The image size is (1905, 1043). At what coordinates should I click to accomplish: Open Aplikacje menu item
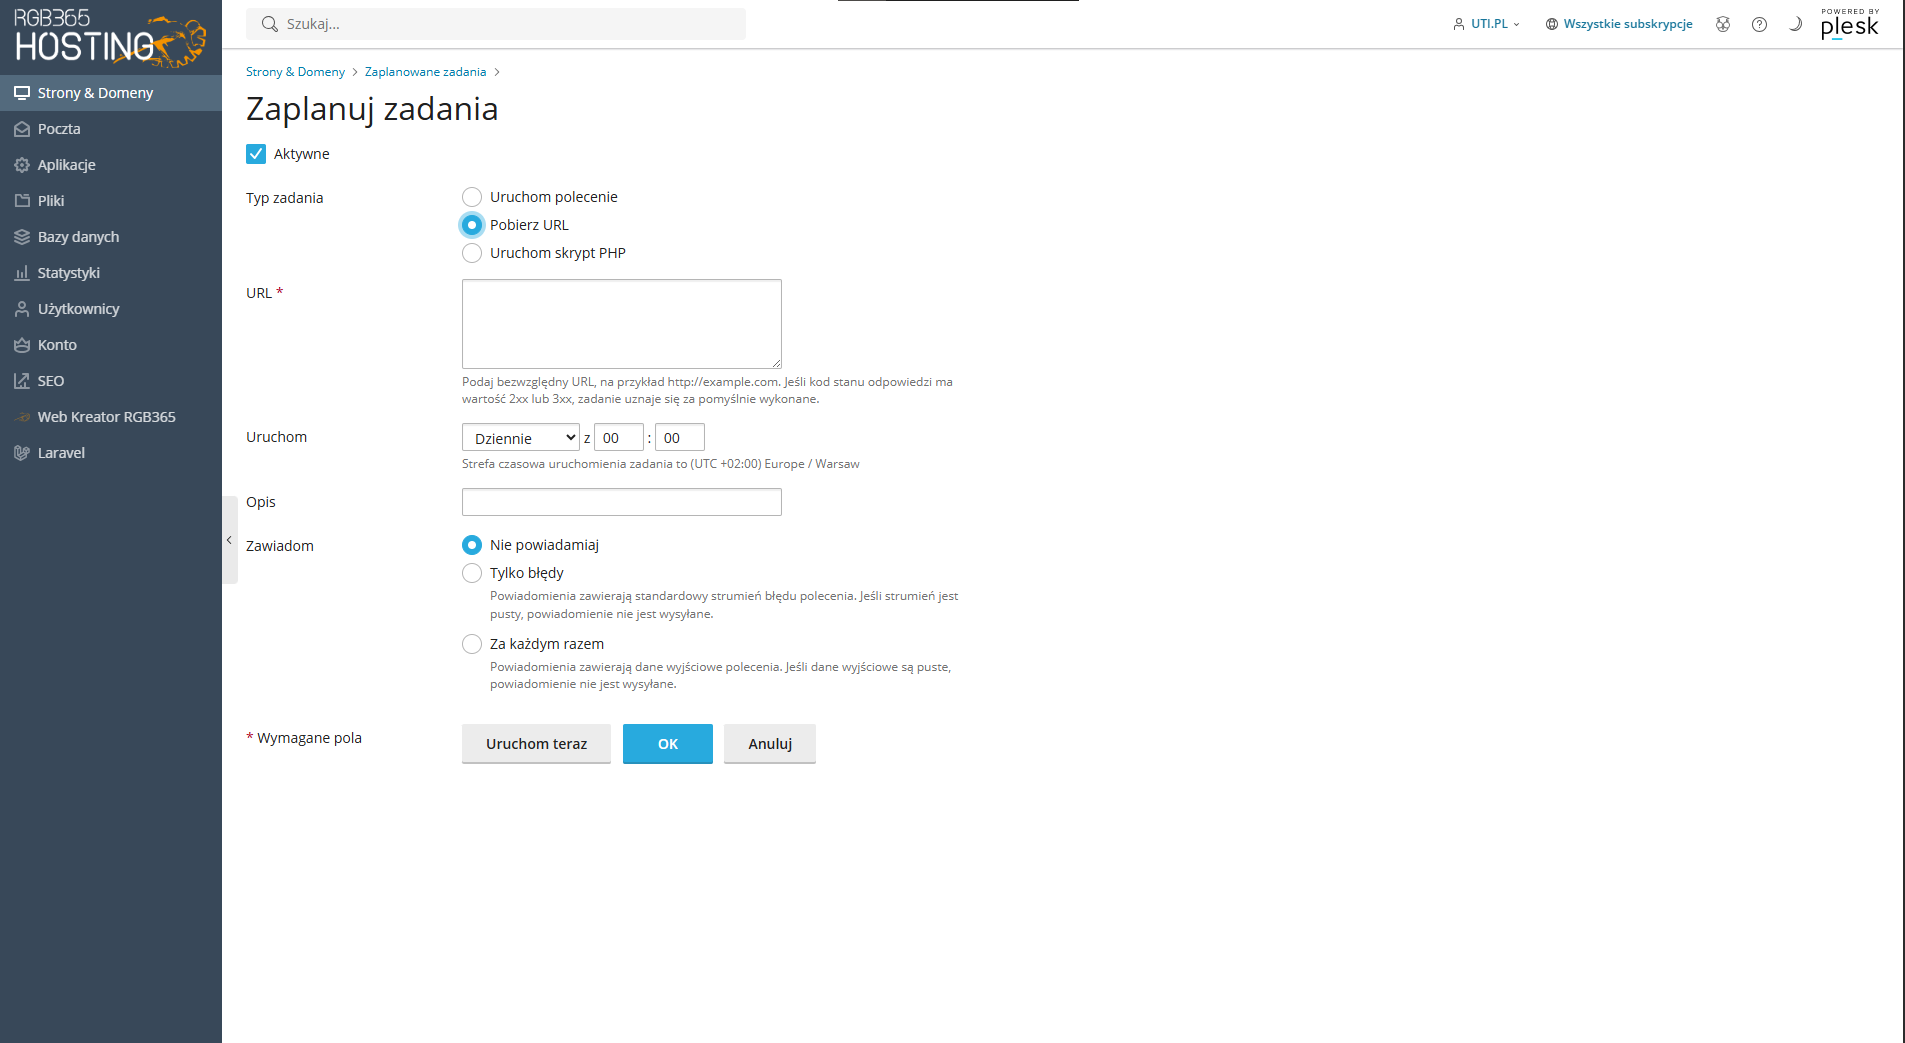tap(111, 165)
